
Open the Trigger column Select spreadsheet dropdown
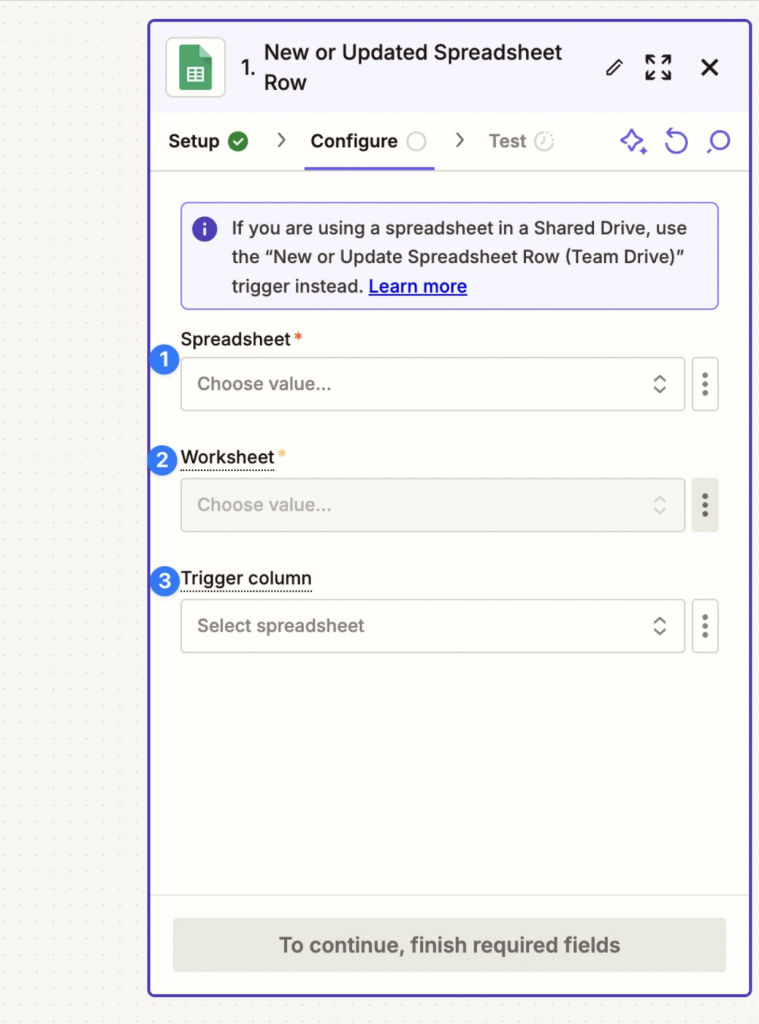pos(432,626)
